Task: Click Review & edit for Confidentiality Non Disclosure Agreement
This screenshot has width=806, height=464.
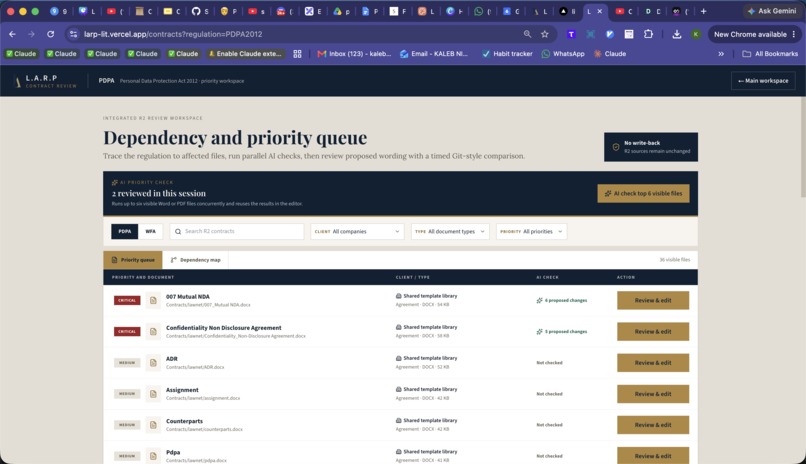Action: (x=653, y=331)
